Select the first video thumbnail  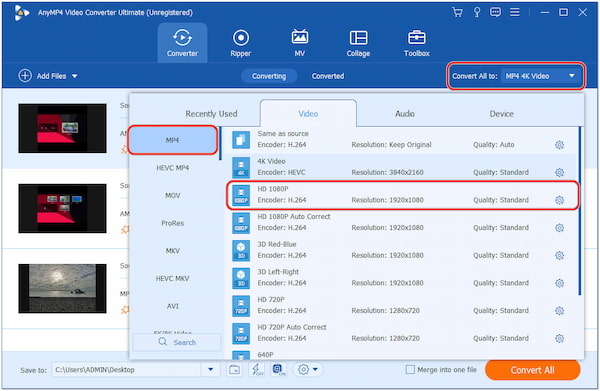pyautogui.click(x=62, y=128)
